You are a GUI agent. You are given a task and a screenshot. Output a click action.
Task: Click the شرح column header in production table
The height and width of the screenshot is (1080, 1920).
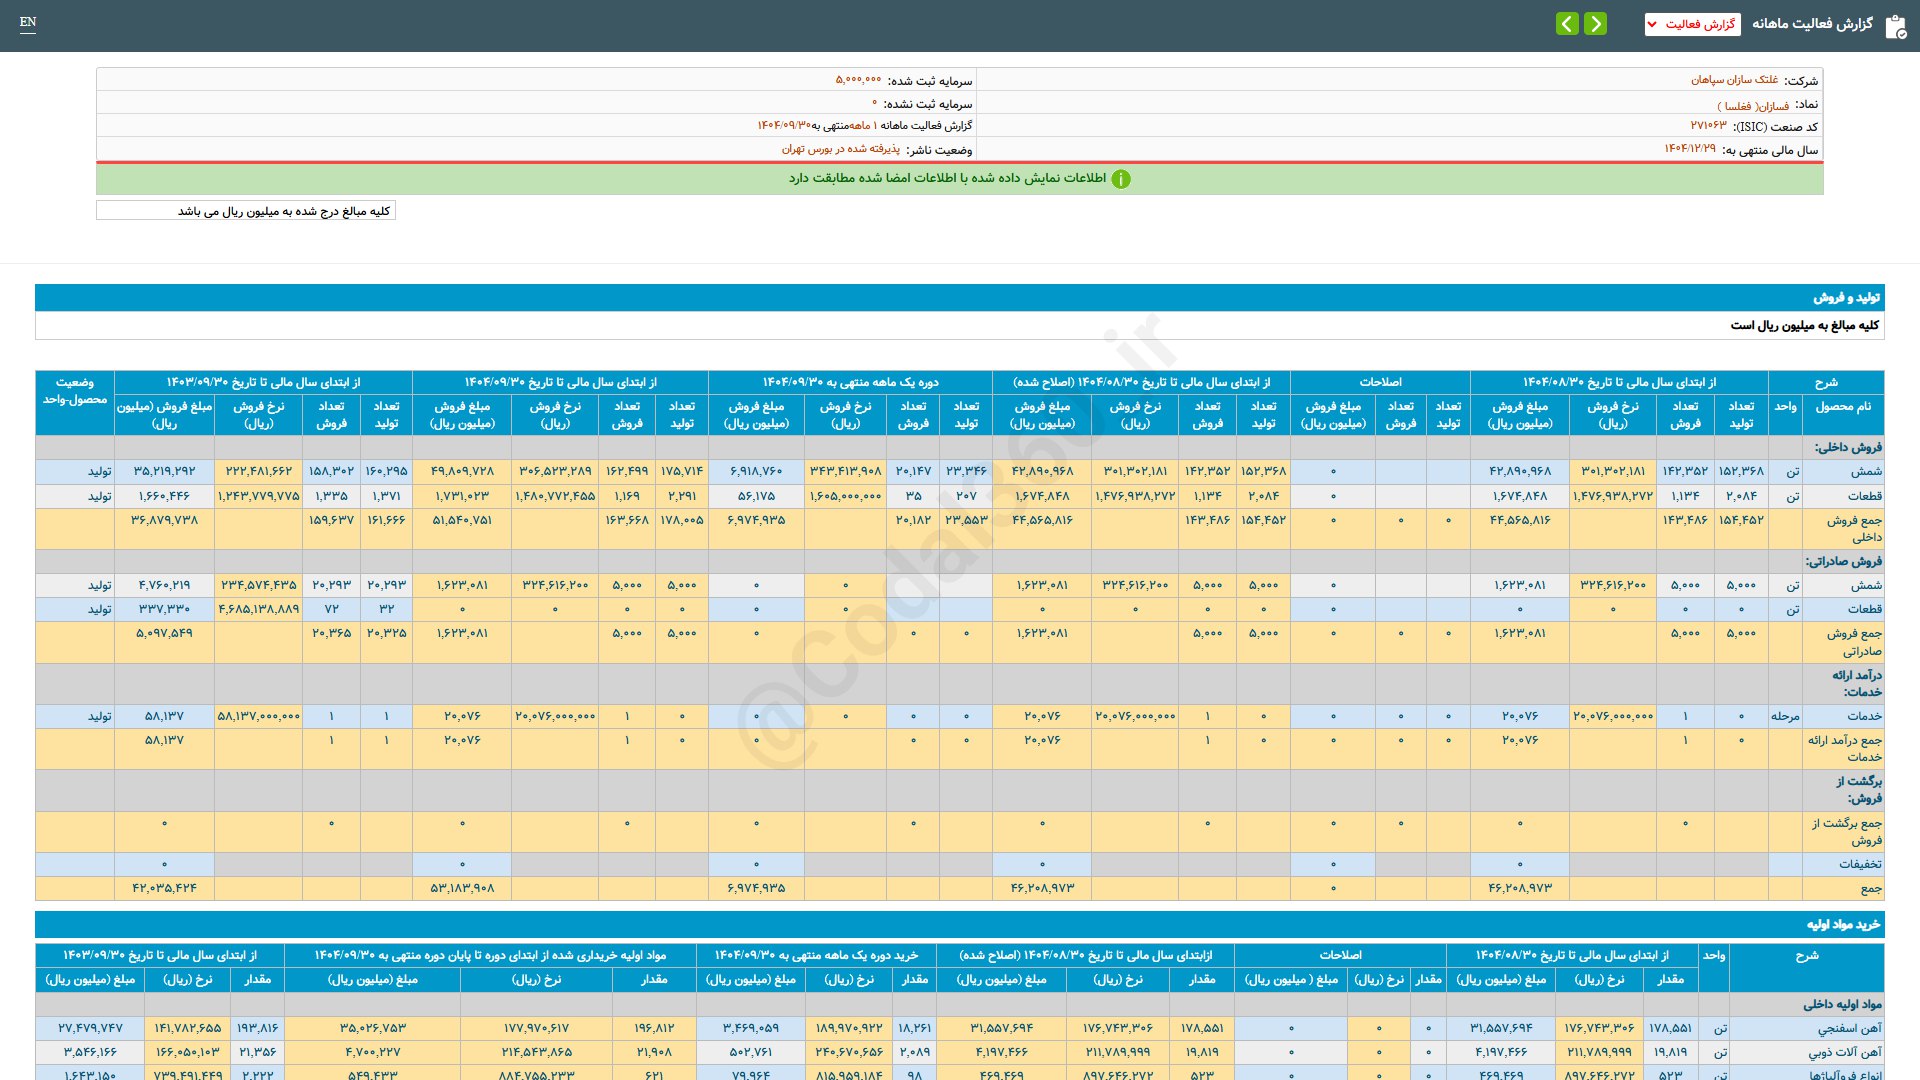pos(1826,382)
